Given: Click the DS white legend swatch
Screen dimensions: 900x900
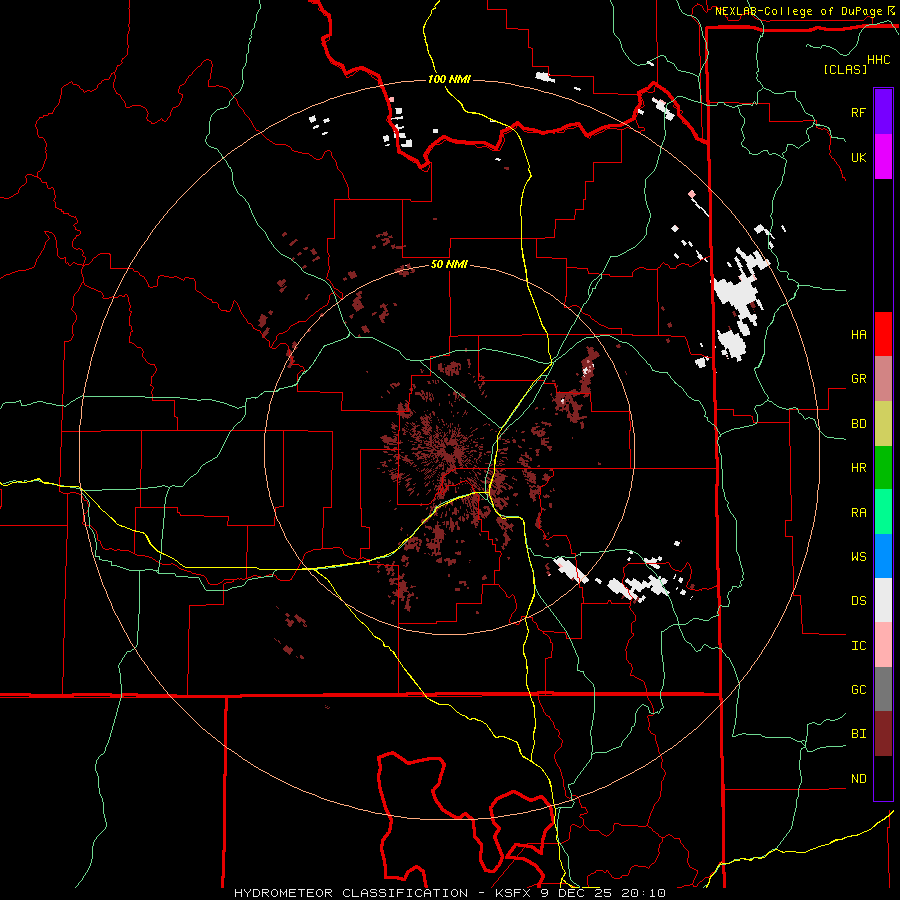Looking at the screenshot, I should pyautogui.click(x=883, y=600).
